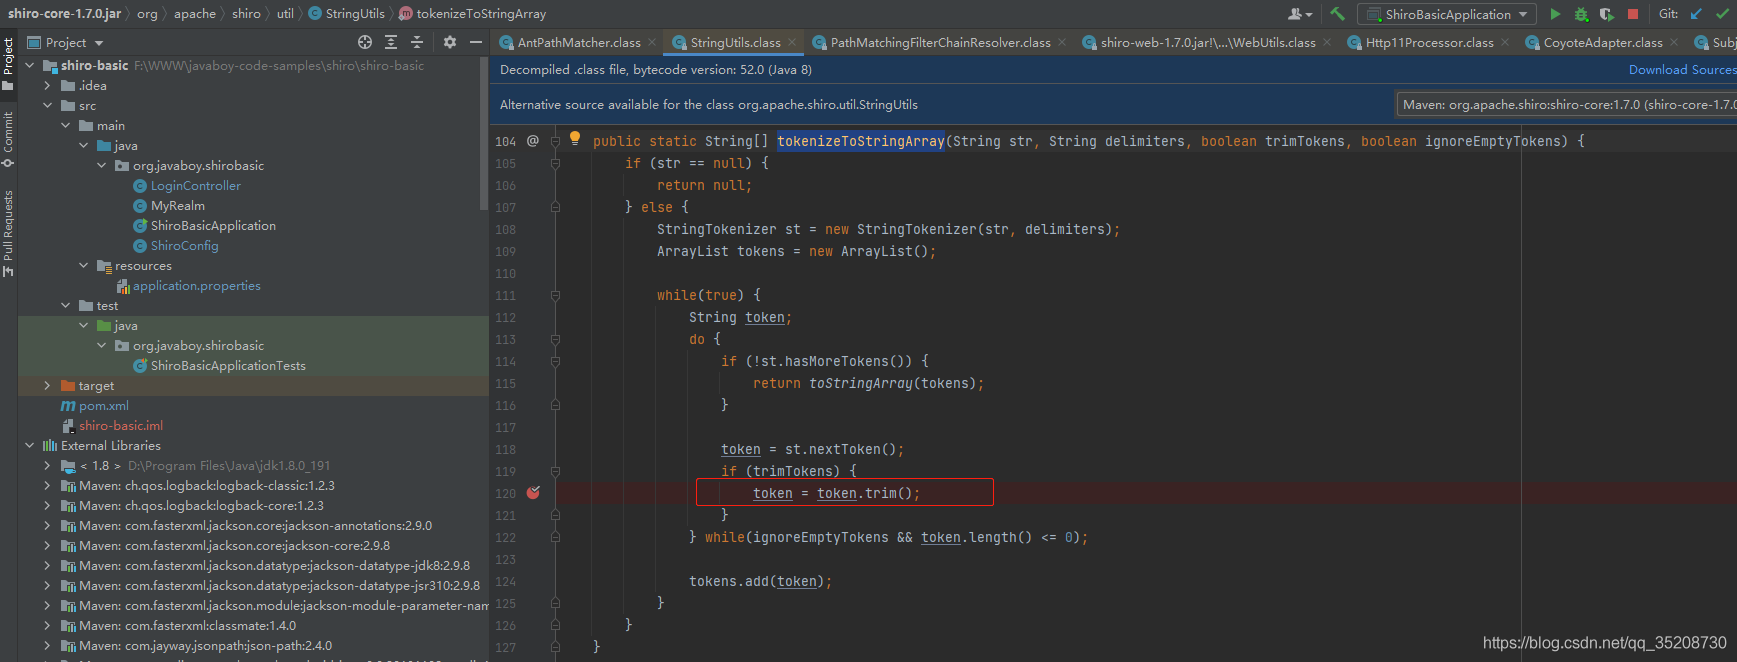Fold the if block at line 105

point(555,163)
